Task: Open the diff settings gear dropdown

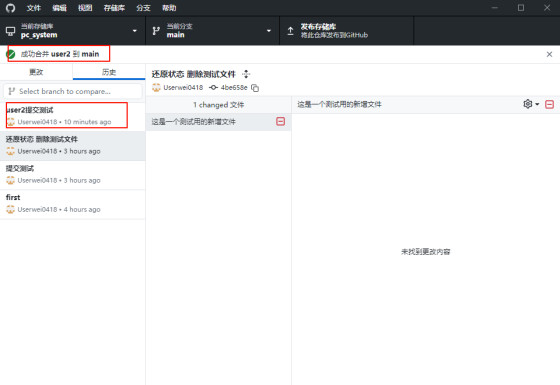Action: (x=531, y=104)
